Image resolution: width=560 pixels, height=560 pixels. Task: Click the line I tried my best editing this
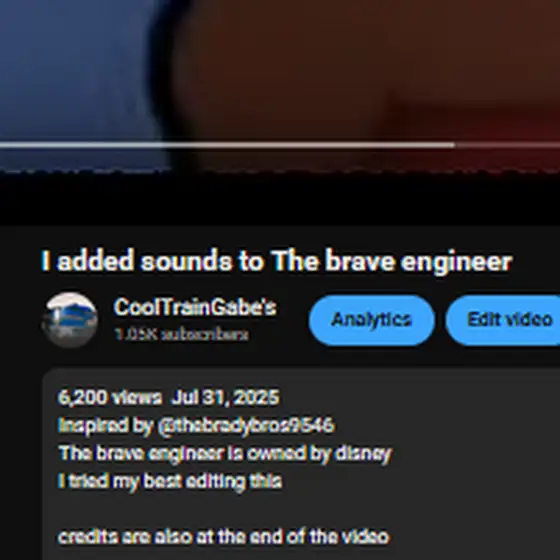coord(170,481)
